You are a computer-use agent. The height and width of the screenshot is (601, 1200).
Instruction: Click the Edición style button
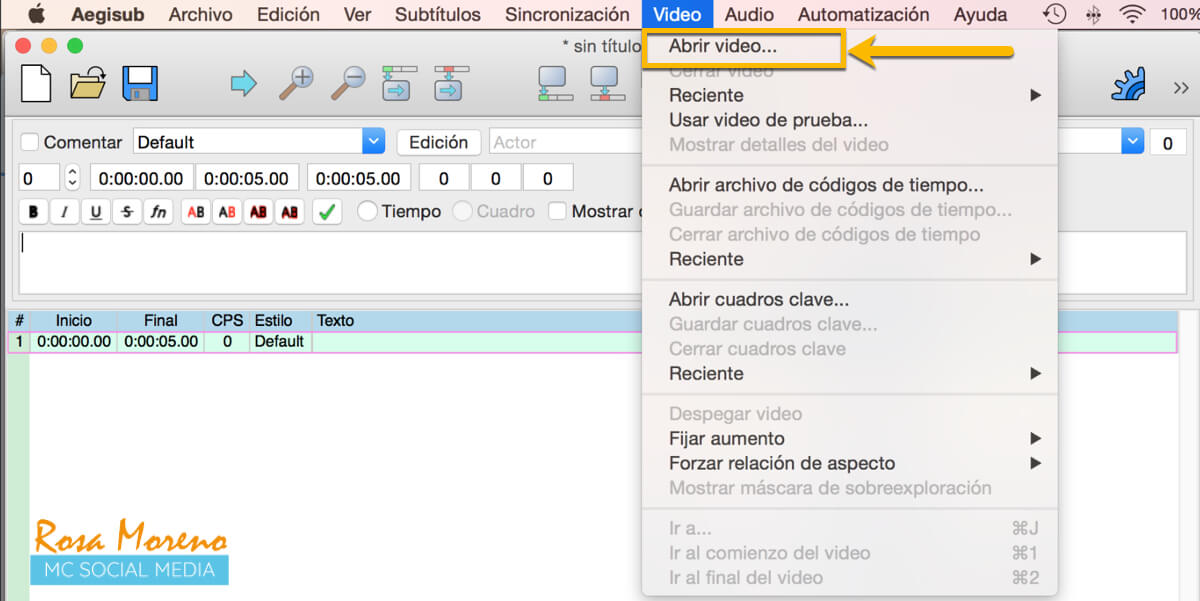point(439,142)
